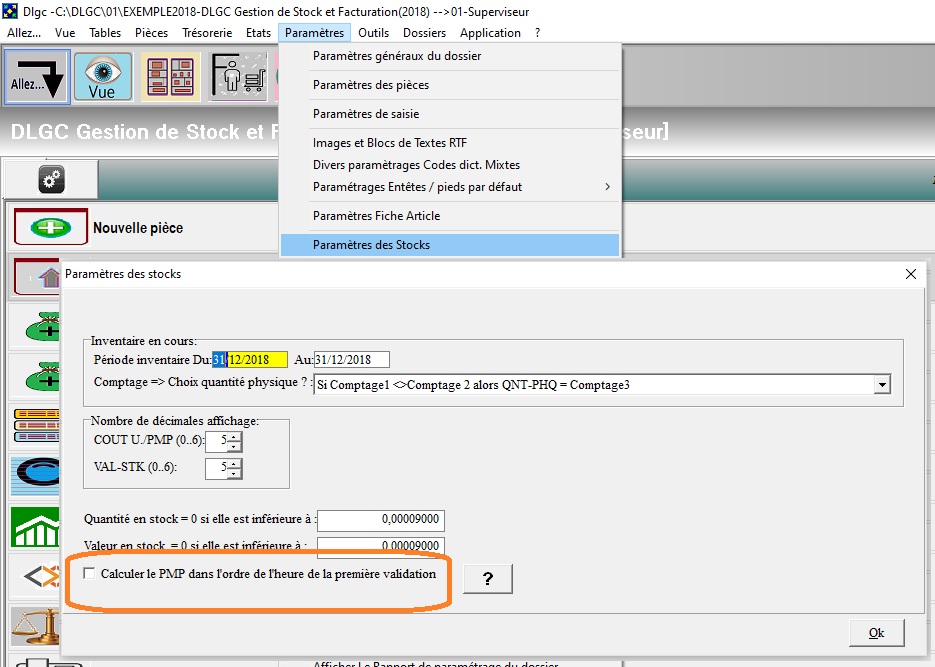Screen dimensions: 935x667
Task: Click the person with shopping cart icon
Action: coord(238,77)
